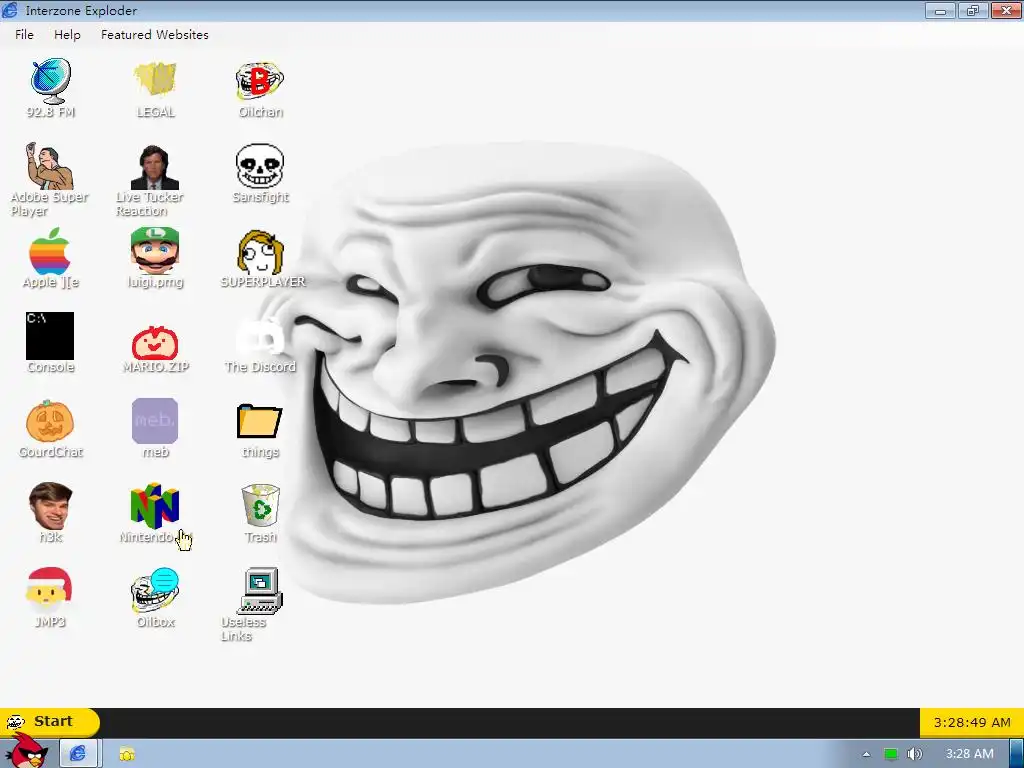Open the Featured Websites menu
Screen dimensions: 1024x768
pyautogui.click(x=155, y=35)
